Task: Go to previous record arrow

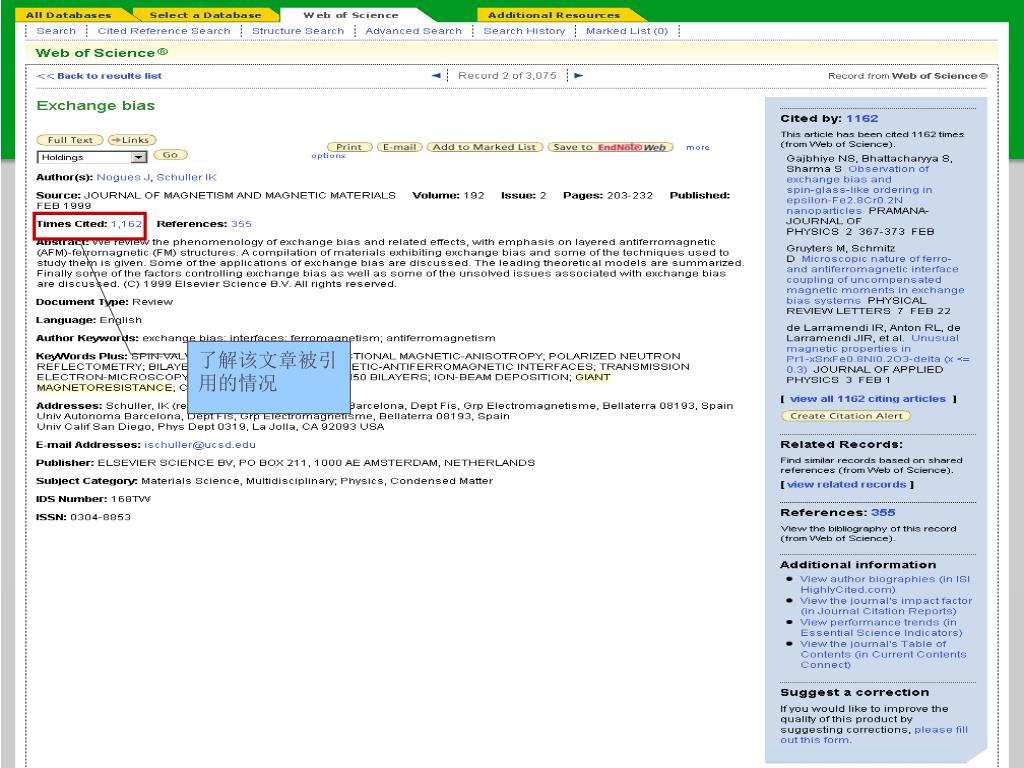Action: [x=436, y=76]
